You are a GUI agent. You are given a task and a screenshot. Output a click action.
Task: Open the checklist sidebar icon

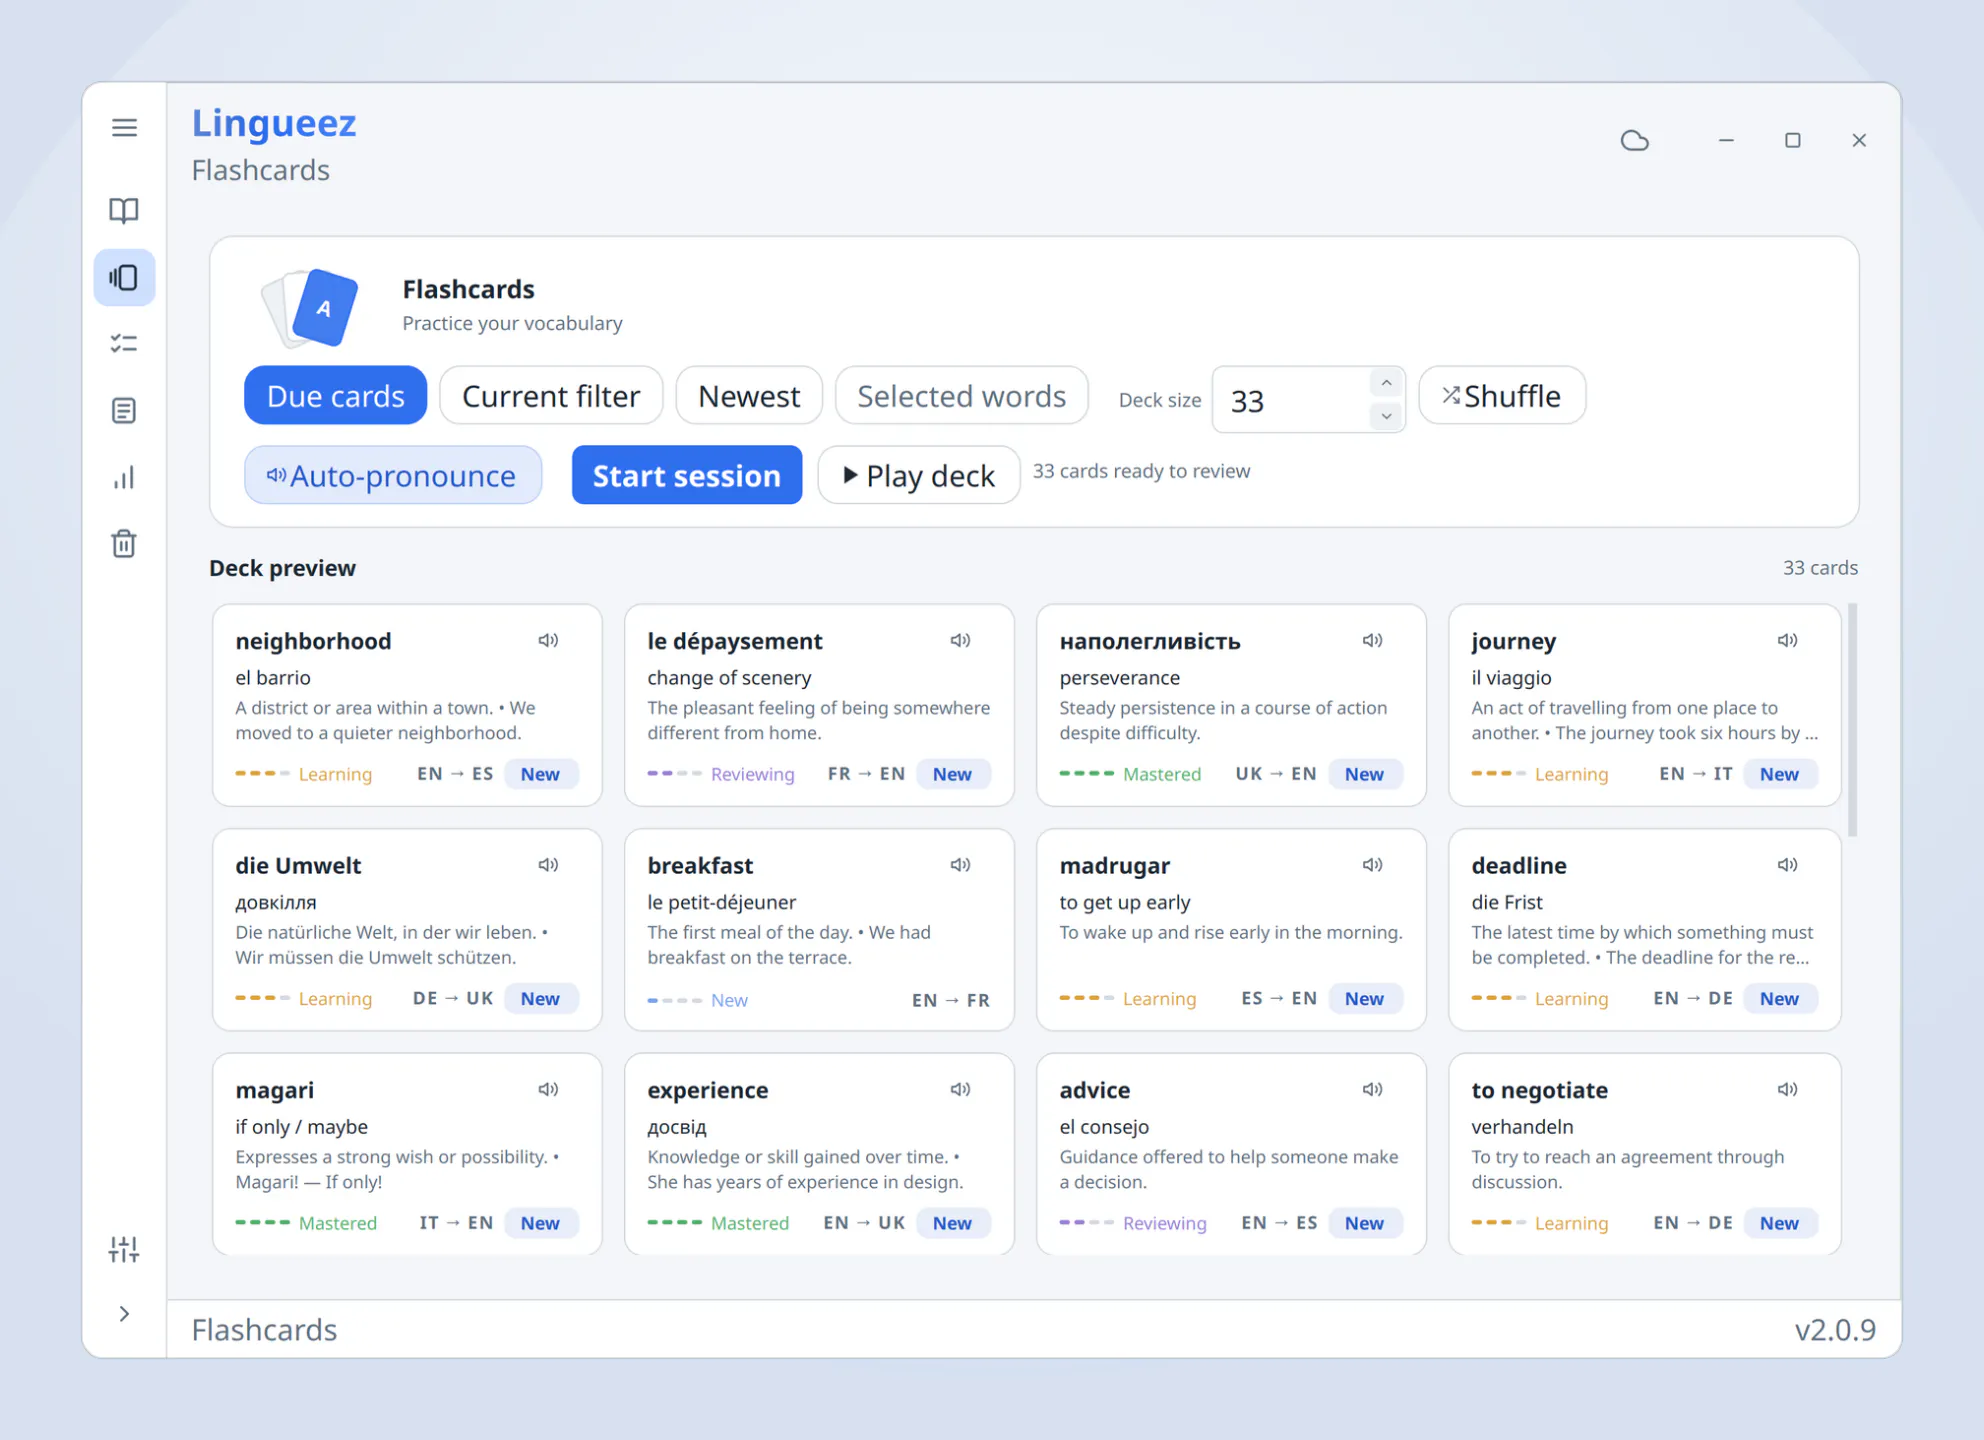(x=124, y=343)
